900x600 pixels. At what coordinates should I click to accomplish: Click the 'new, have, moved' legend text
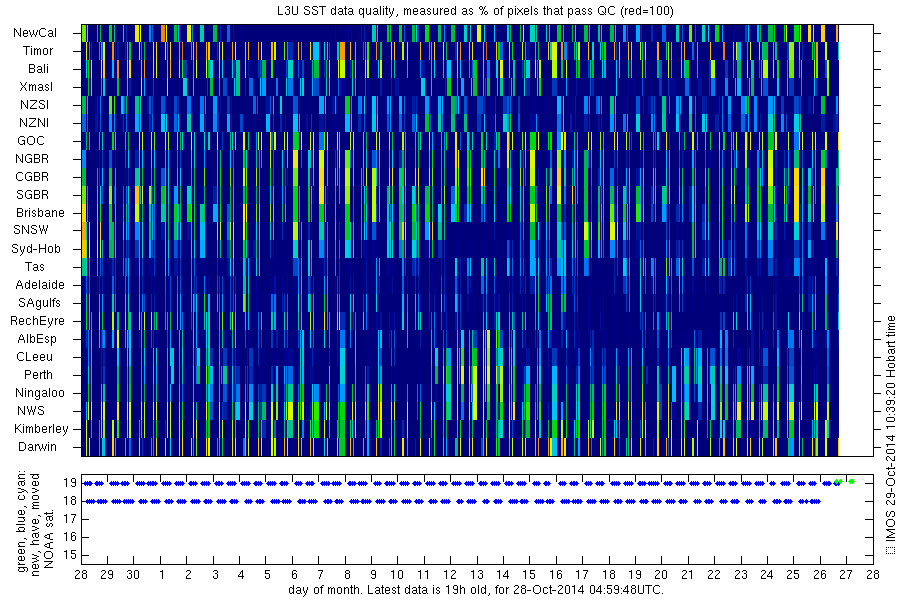pos(36,524)
